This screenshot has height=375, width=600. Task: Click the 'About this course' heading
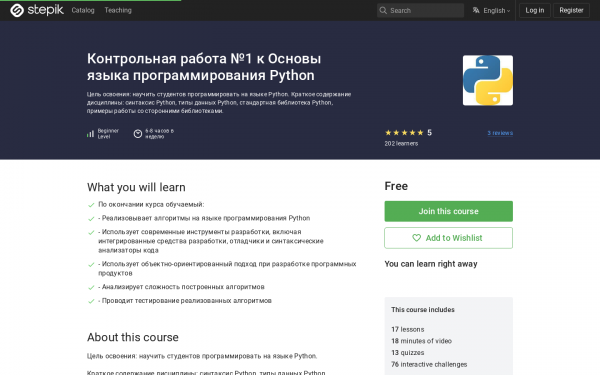coord(133,337)
